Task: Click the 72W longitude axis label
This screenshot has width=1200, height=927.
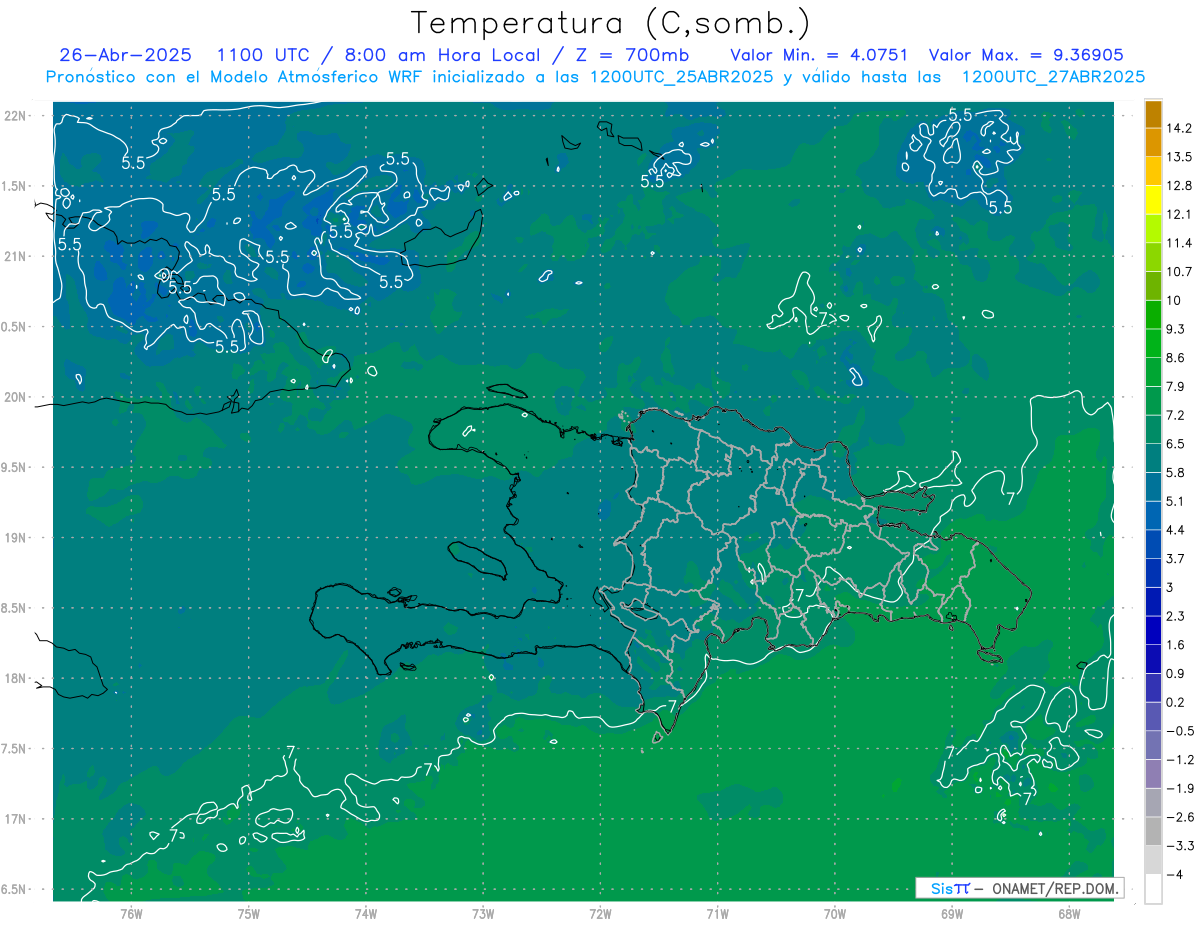Action: click(600, 913)
